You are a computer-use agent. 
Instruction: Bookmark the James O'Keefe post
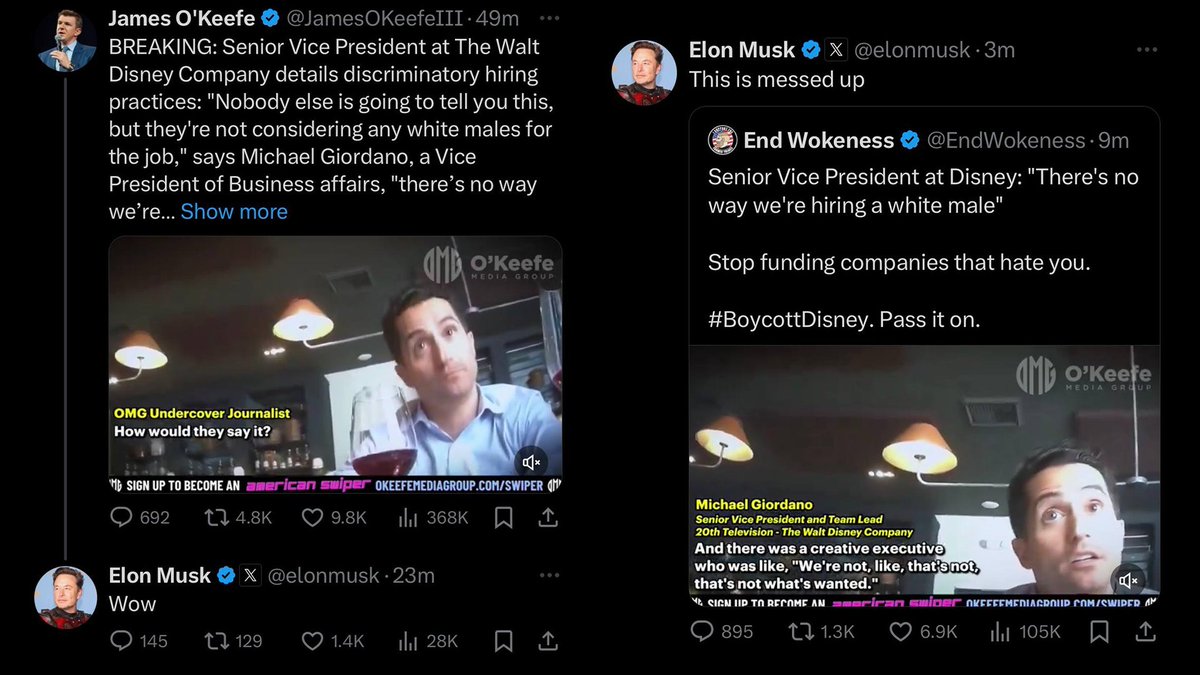[x=504, y=517]
